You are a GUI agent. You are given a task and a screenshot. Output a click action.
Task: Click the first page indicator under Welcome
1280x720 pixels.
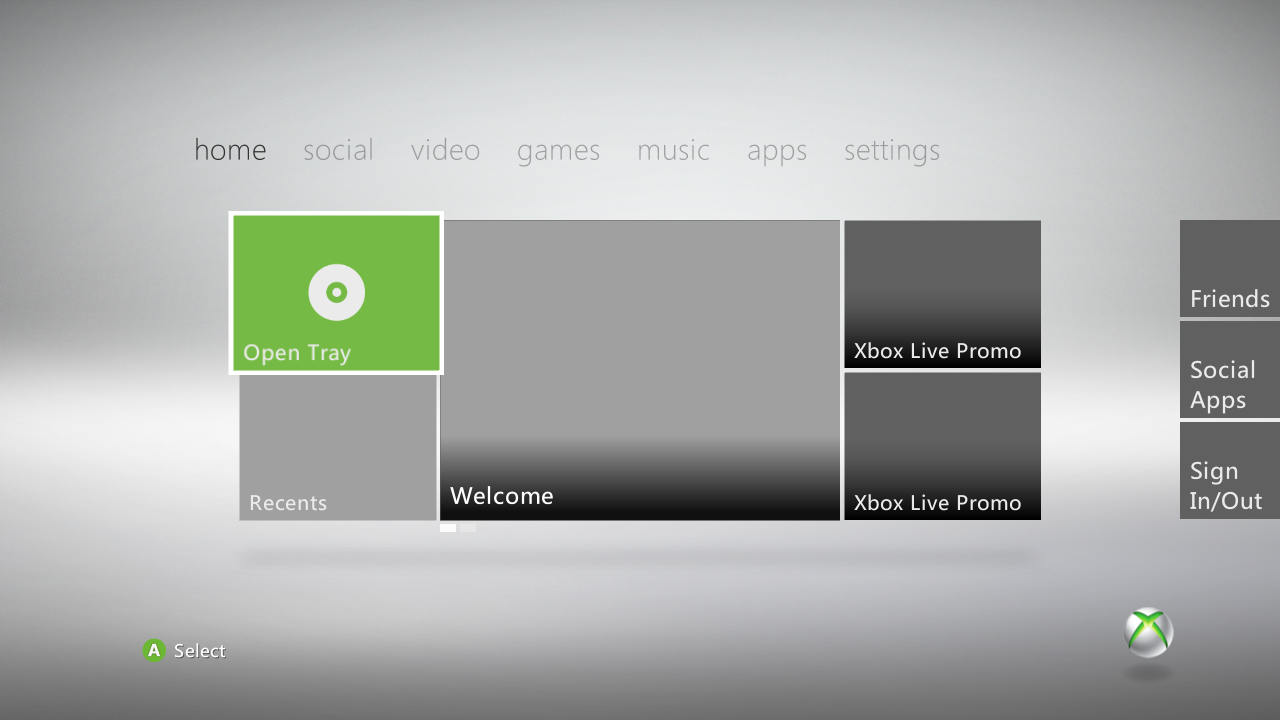(x=448, y=528)
